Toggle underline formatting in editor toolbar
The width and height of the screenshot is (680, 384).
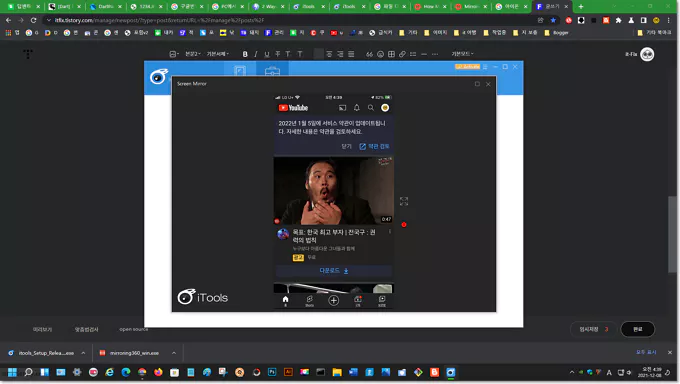tap(267, 54)
